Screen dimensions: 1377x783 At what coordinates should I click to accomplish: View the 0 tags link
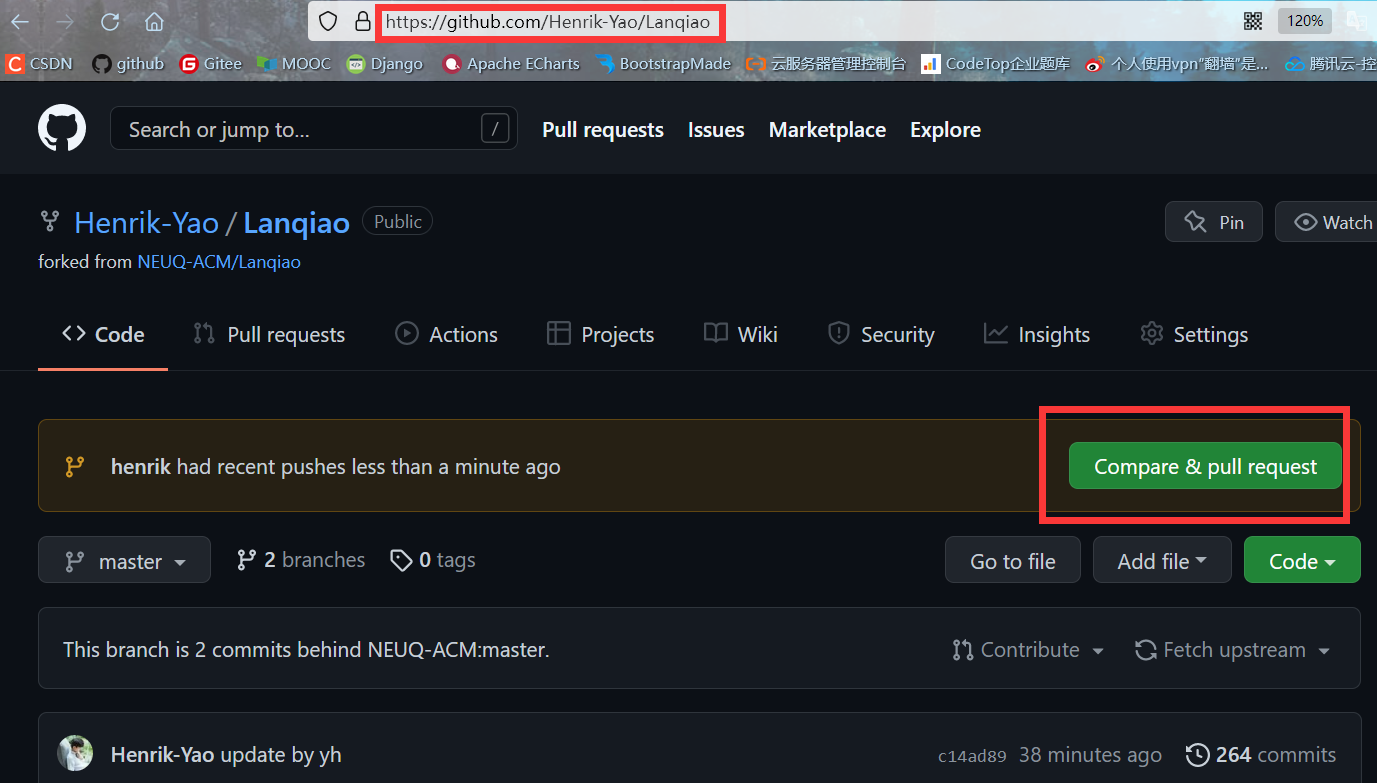(x=432, y=560)
